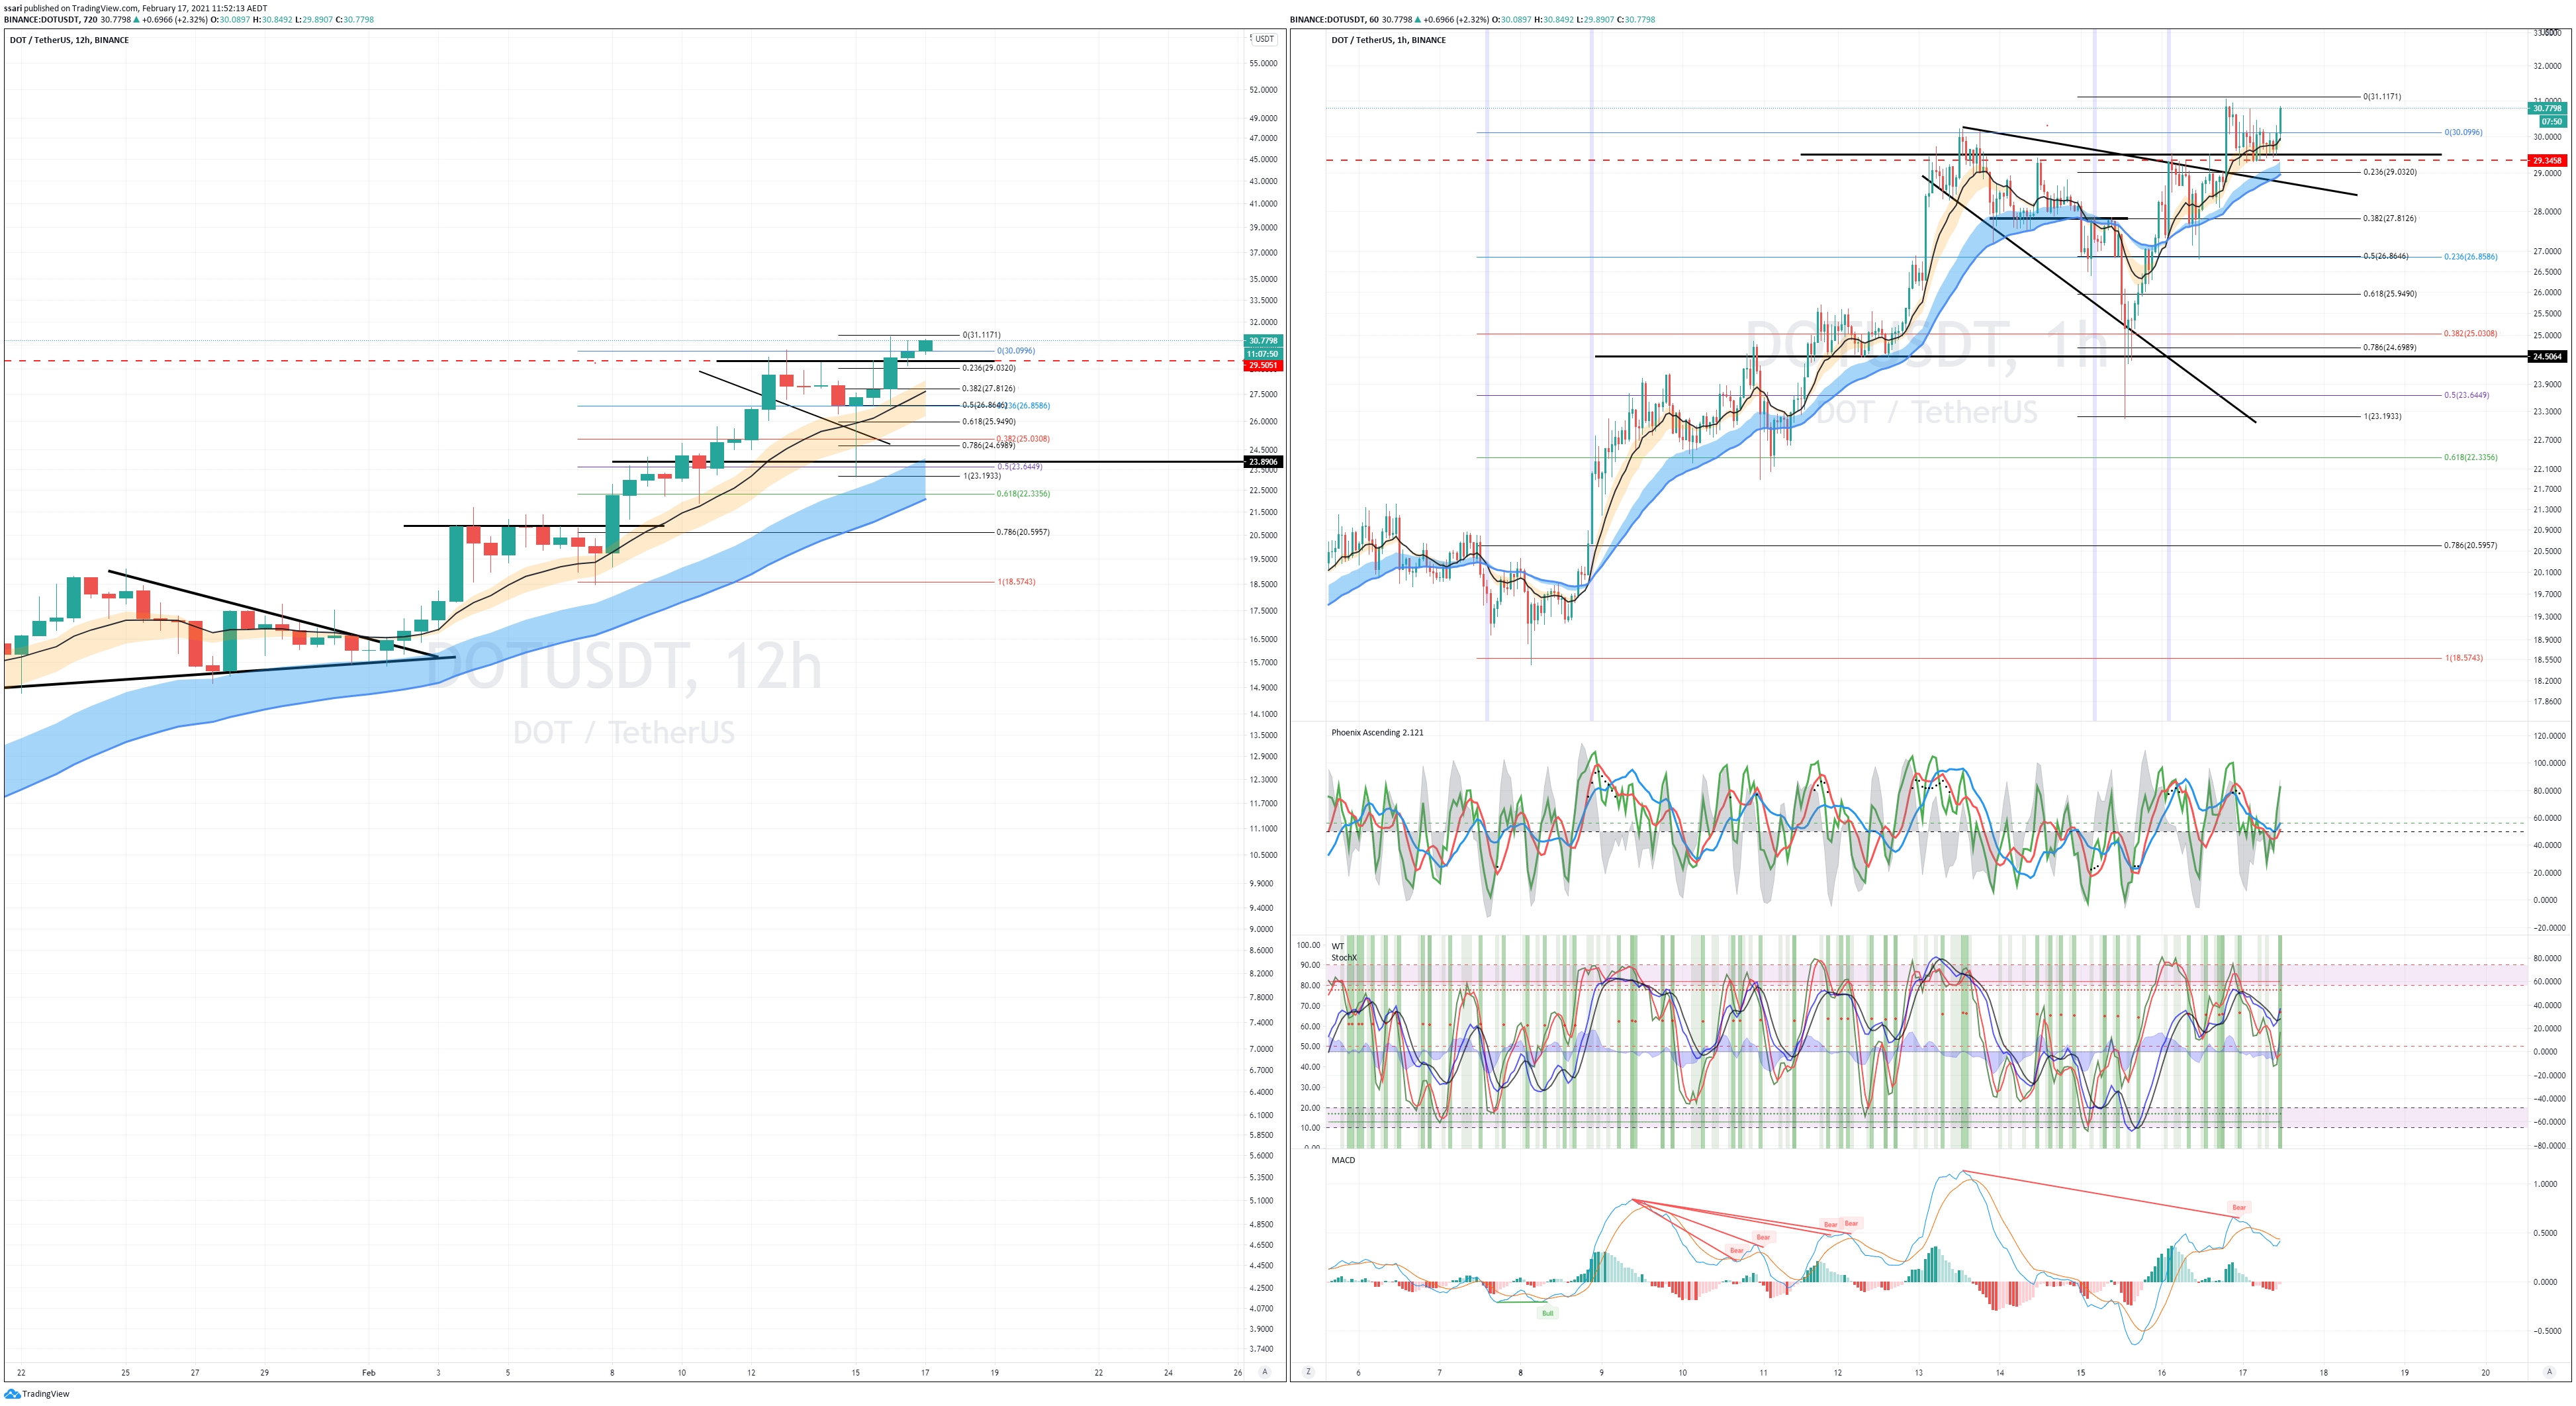
Task: Click the 3.7400 price axis label on 12h chart
Action: [1261, 1349]
